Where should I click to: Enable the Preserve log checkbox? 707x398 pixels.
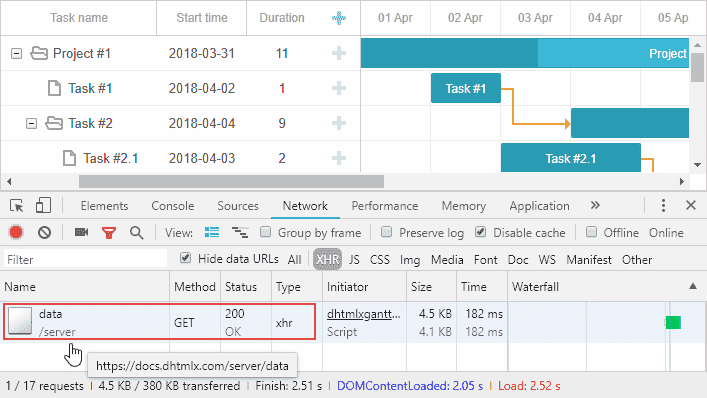pos(386,232)
